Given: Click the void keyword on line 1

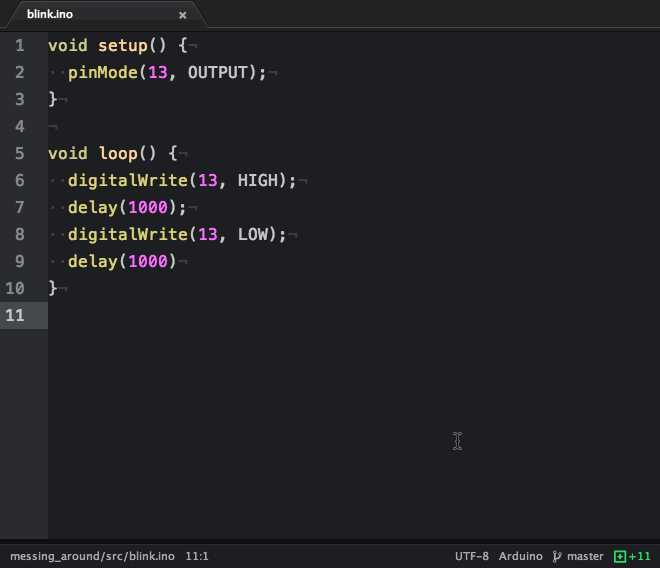Looking at the screenshot, I should click(68, 45).
